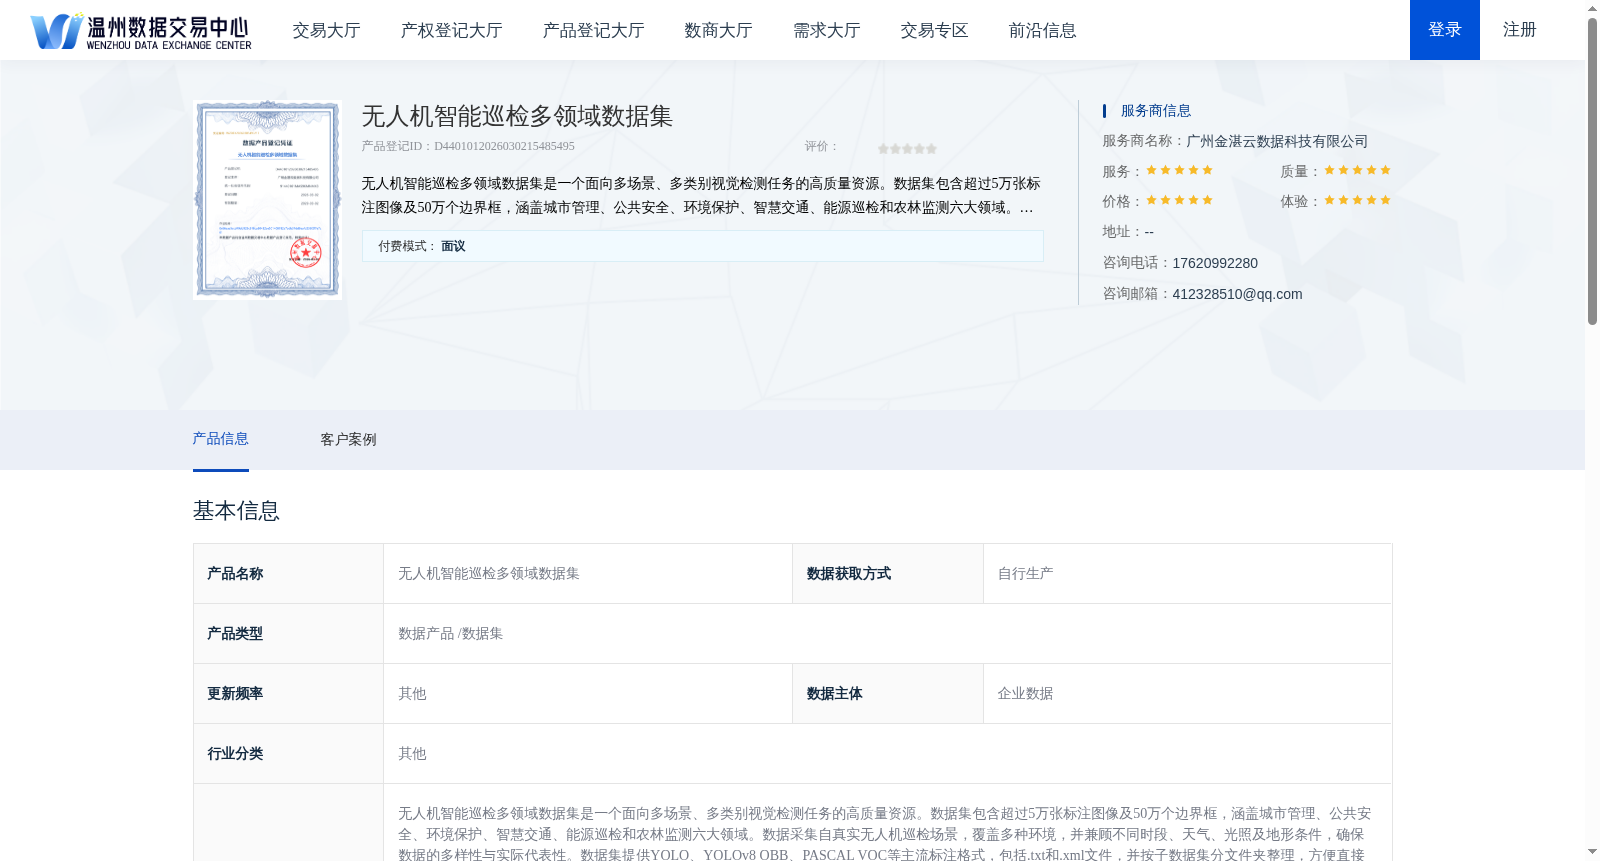
Task: Click the 注册 register link
Action: click(x=1519, y=30)
